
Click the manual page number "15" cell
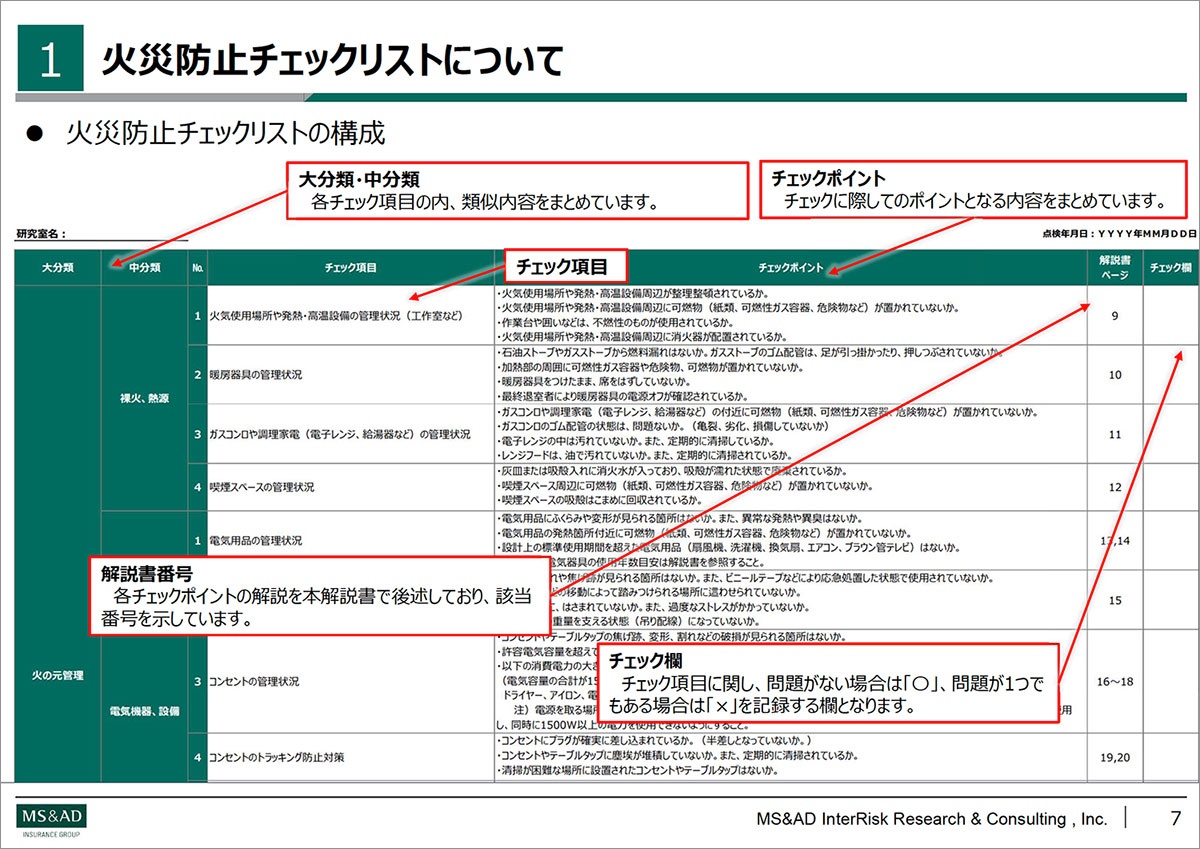1115,601
